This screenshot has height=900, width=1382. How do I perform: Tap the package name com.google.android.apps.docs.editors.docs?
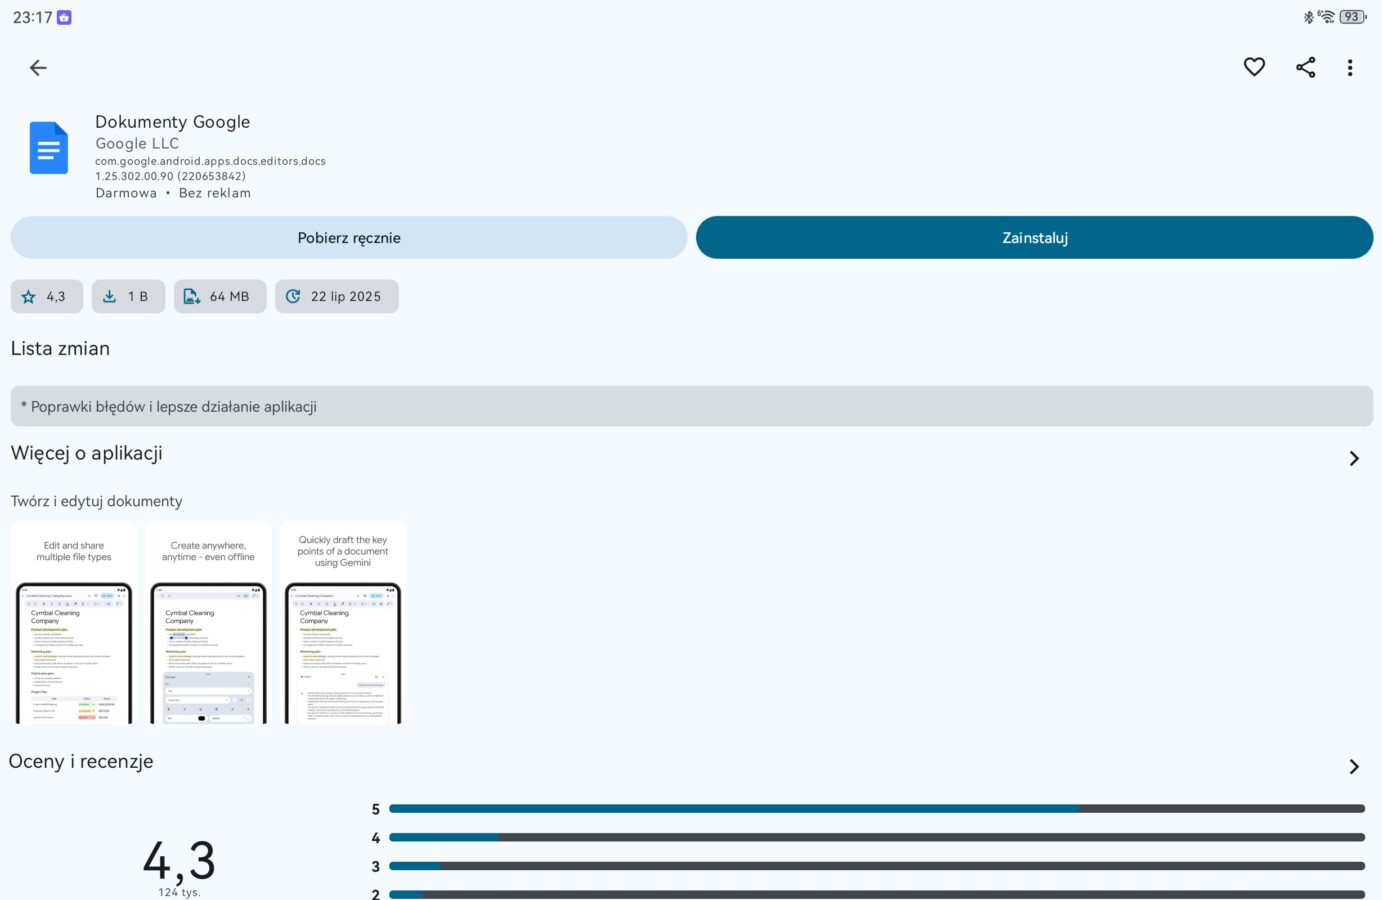(x=210, y=161)
